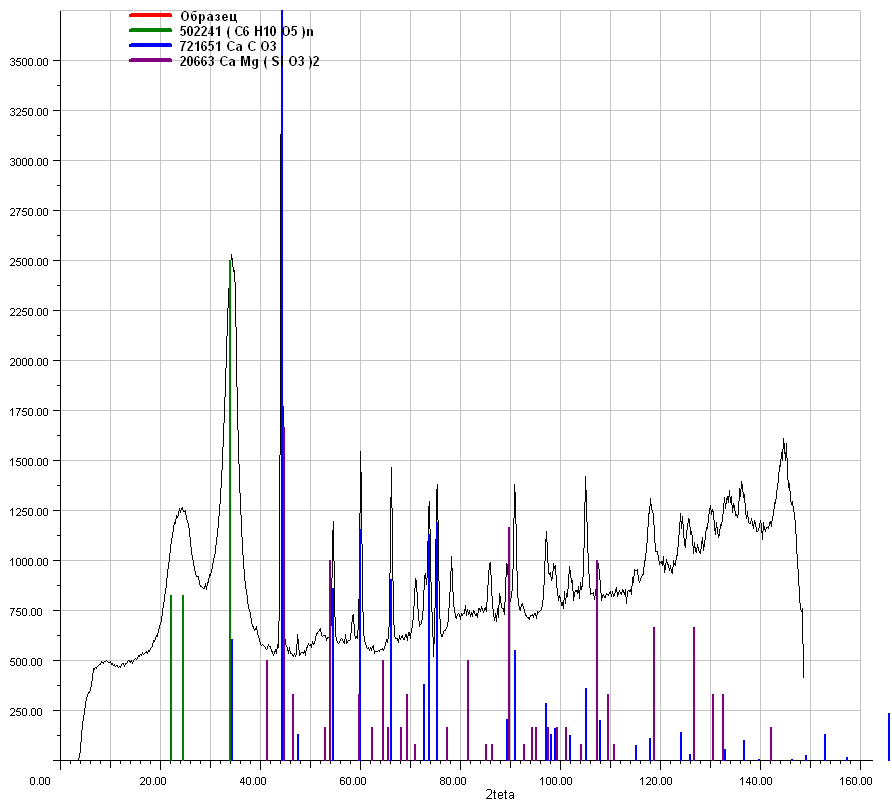Click the 3500.00 y-axis label
Screen dimensions: 892x805
29,61
